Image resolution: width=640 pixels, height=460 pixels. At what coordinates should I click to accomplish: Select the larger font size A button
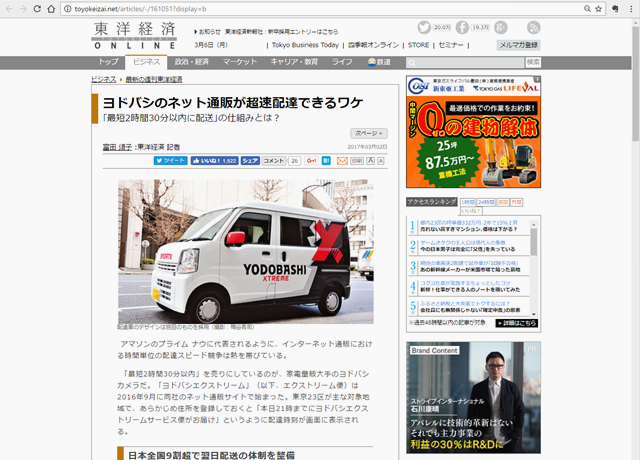click(368, 160)
